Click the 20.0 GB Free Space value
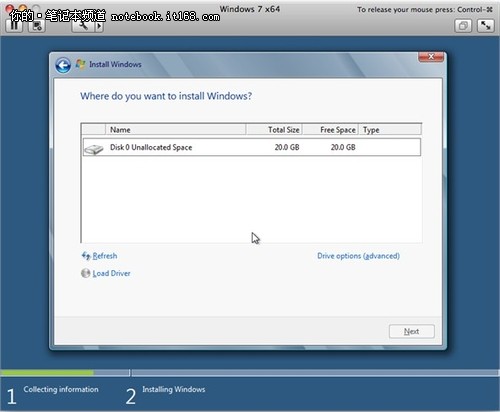Image resolution: width=500 pixels, height=412 pixels. (343, 147)
